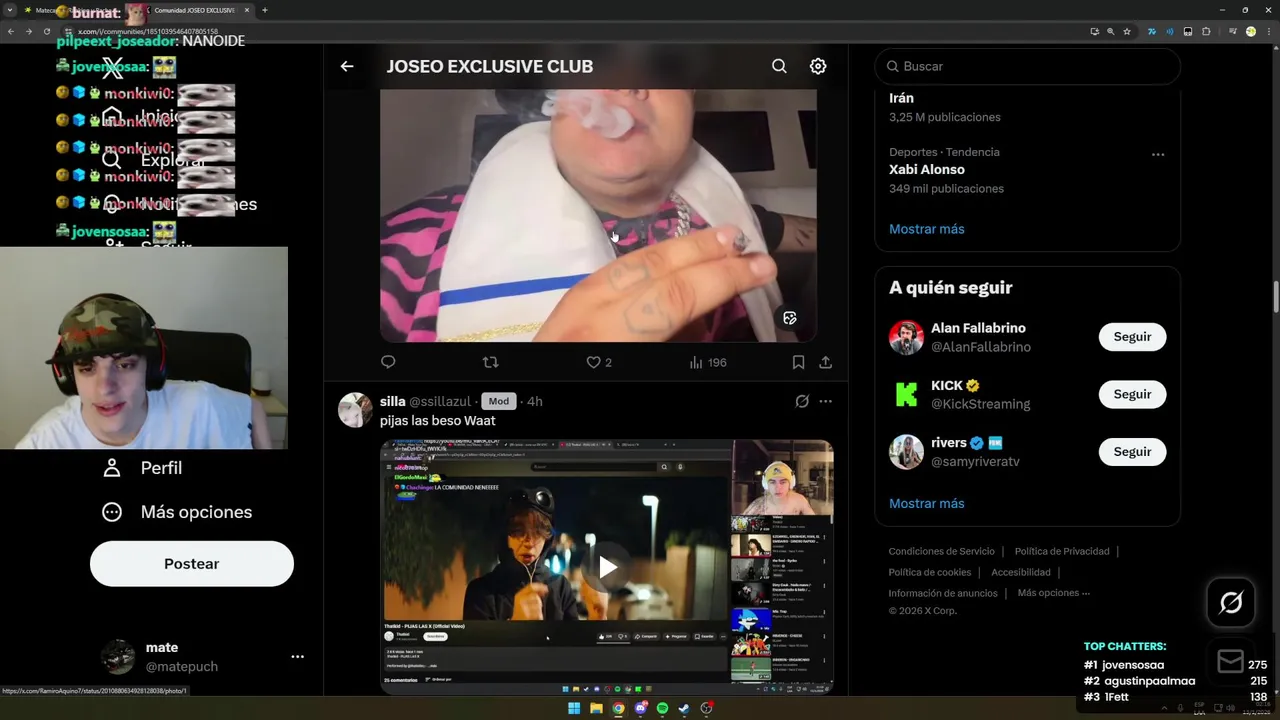Open sidebar Más opciones
Image resolution: width=1280 pixels, height=720 pixels.
pos(177,512)
